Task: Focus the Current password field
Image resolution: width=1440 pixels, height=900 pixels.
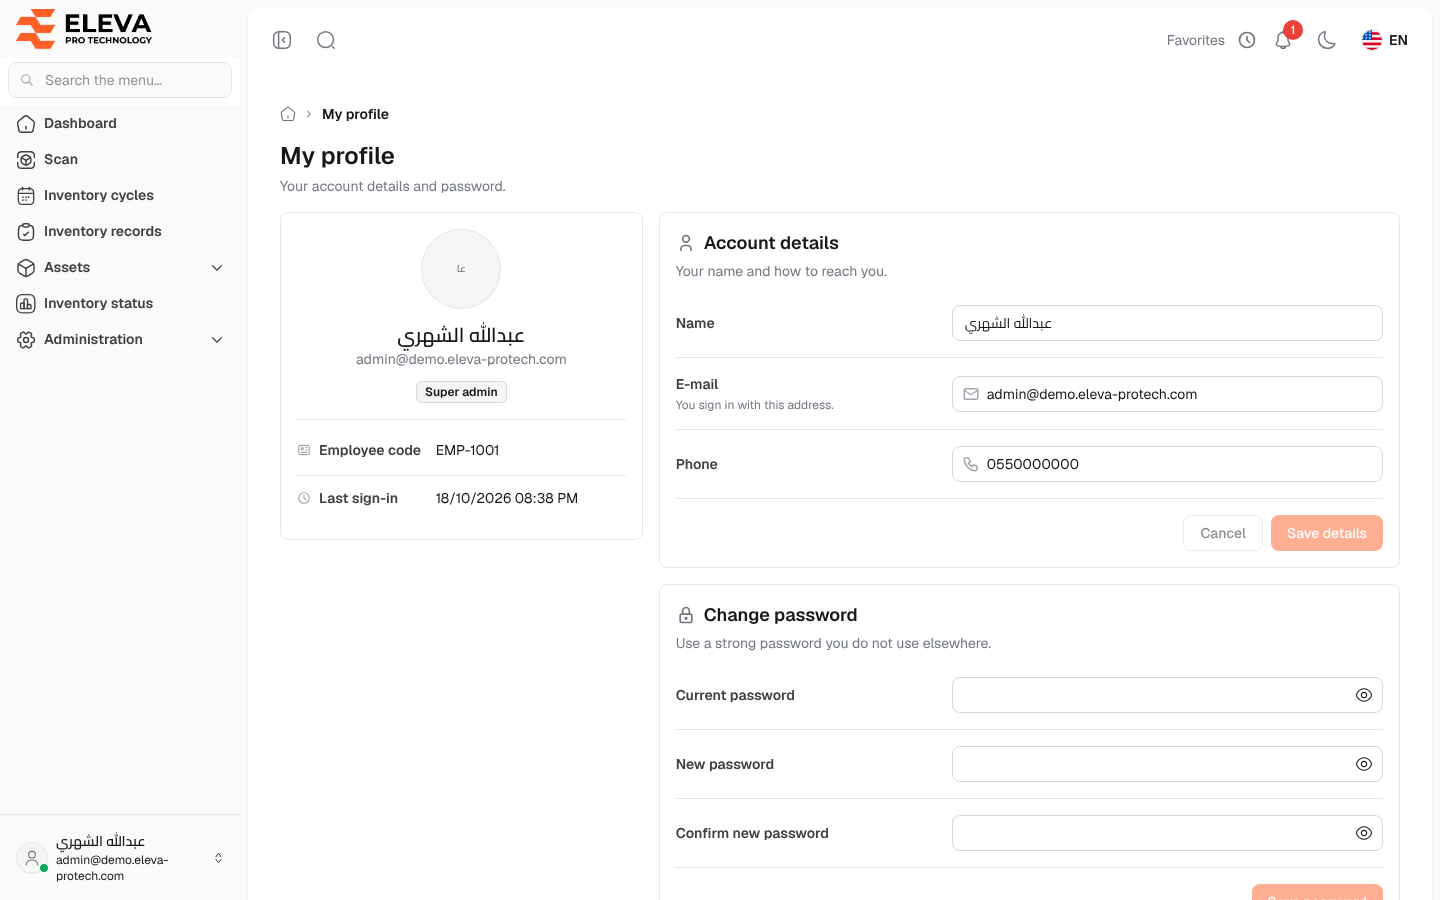Action: coord(1167,695)
